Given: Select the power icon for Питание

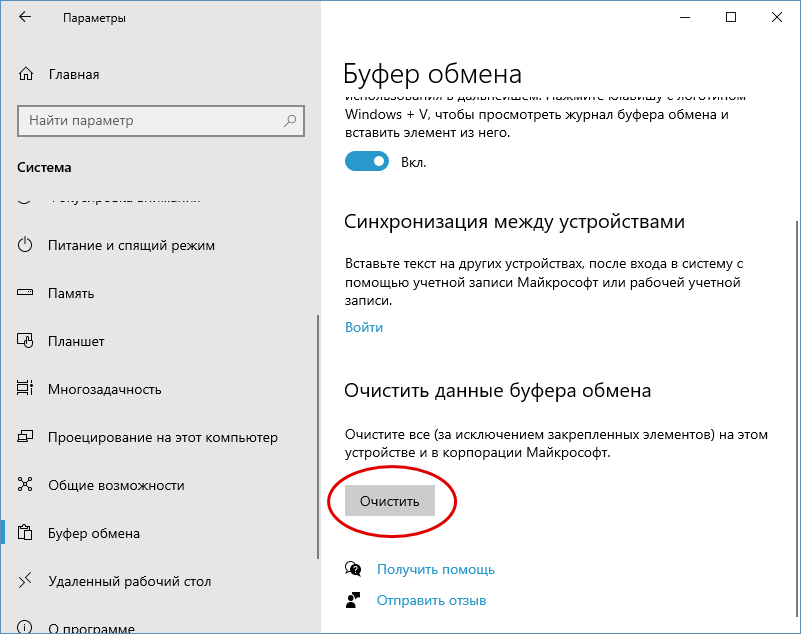Looking at the screenshot, I should (25, 245).
